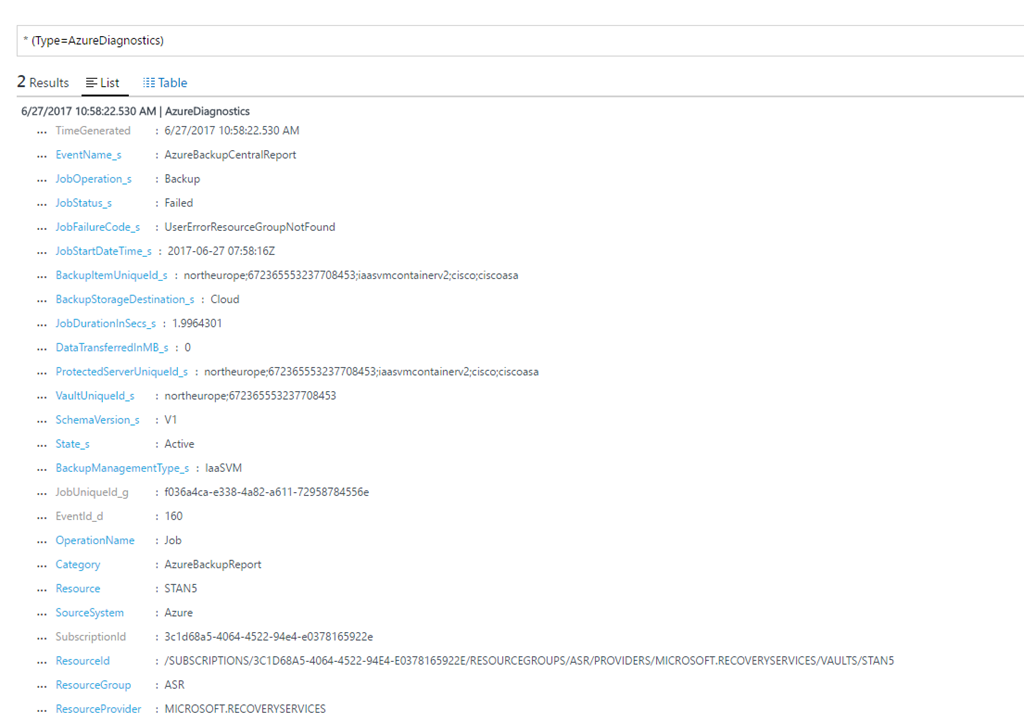1024x723 pixels.
Task: Click the BackupItemUniqueId_s field name
Action: click(111, 275)
